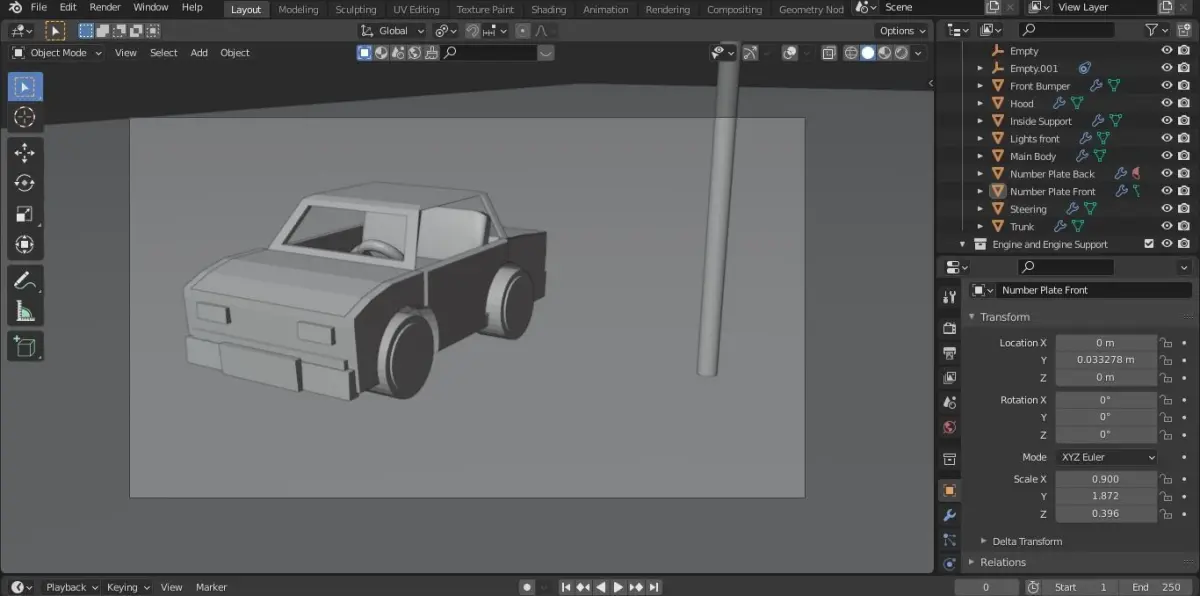Toggle viewport overlays

(789, 53)
